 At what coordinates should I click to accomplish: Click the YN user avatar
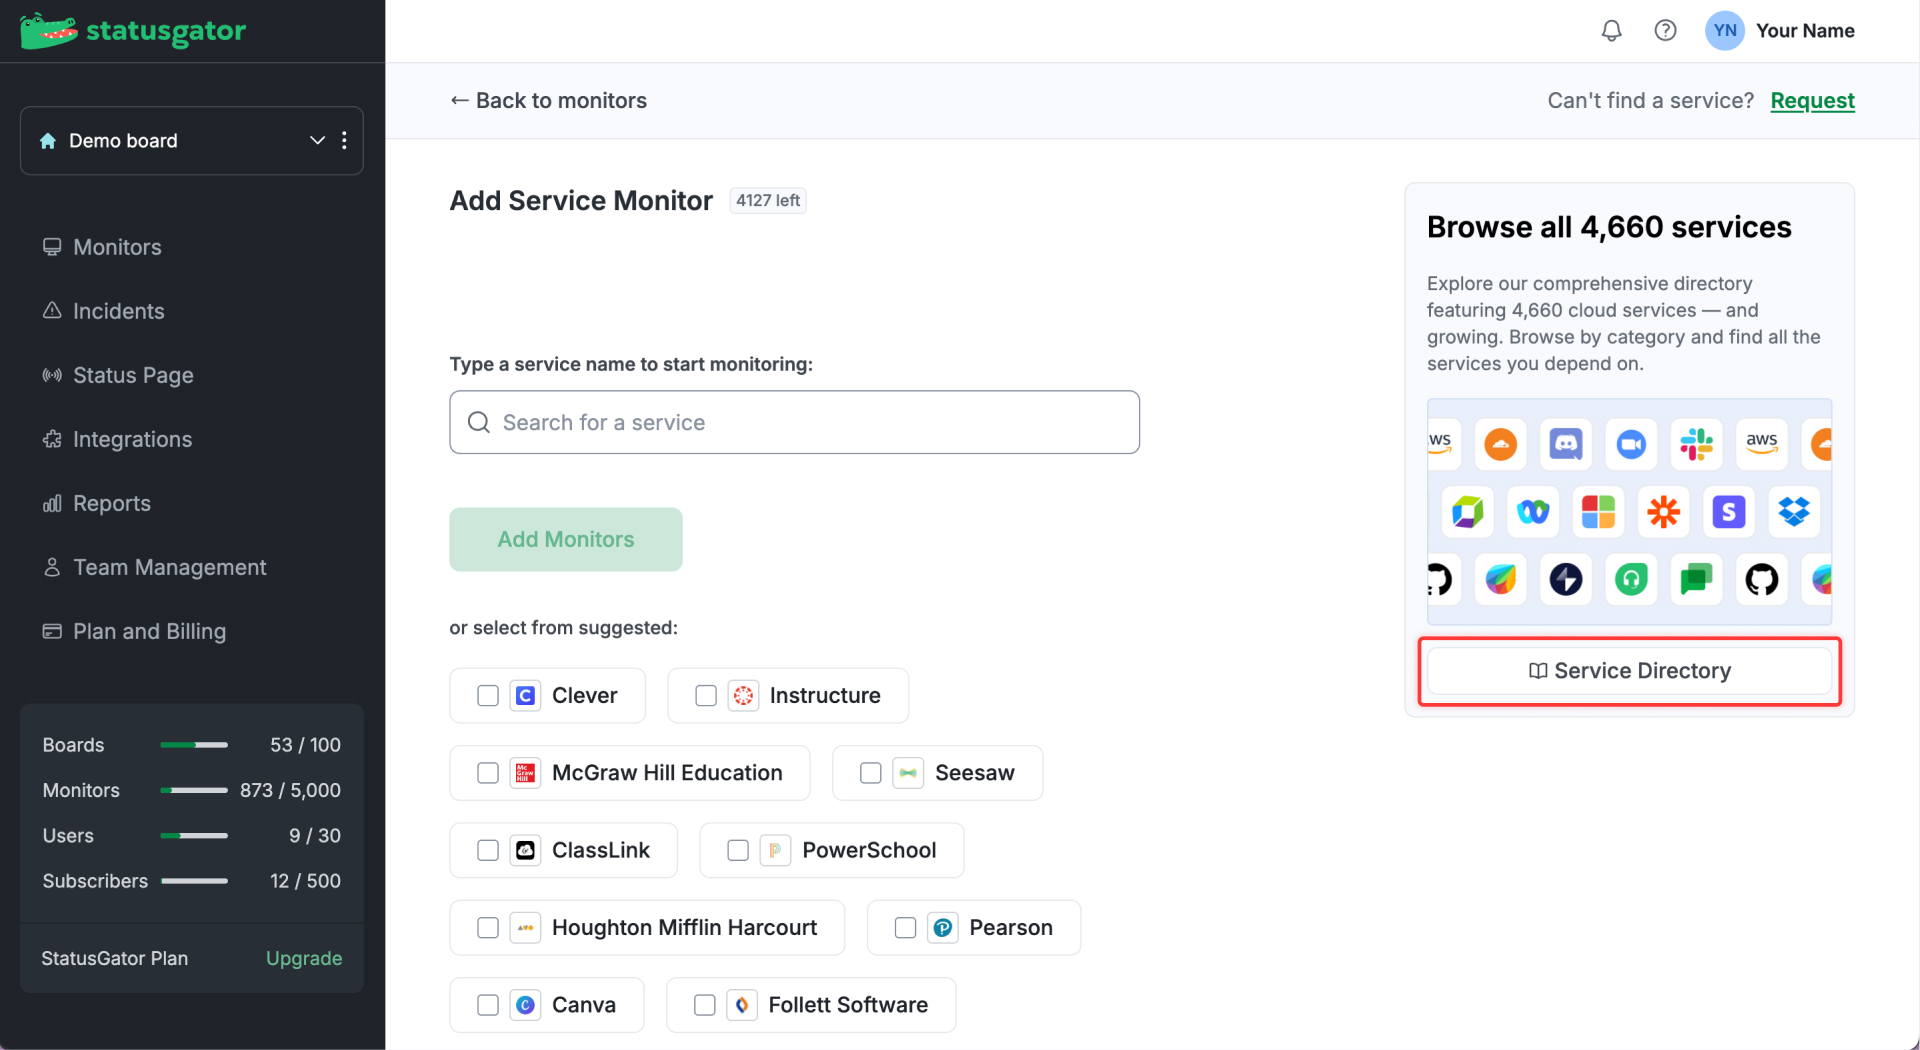[1724, 31]
